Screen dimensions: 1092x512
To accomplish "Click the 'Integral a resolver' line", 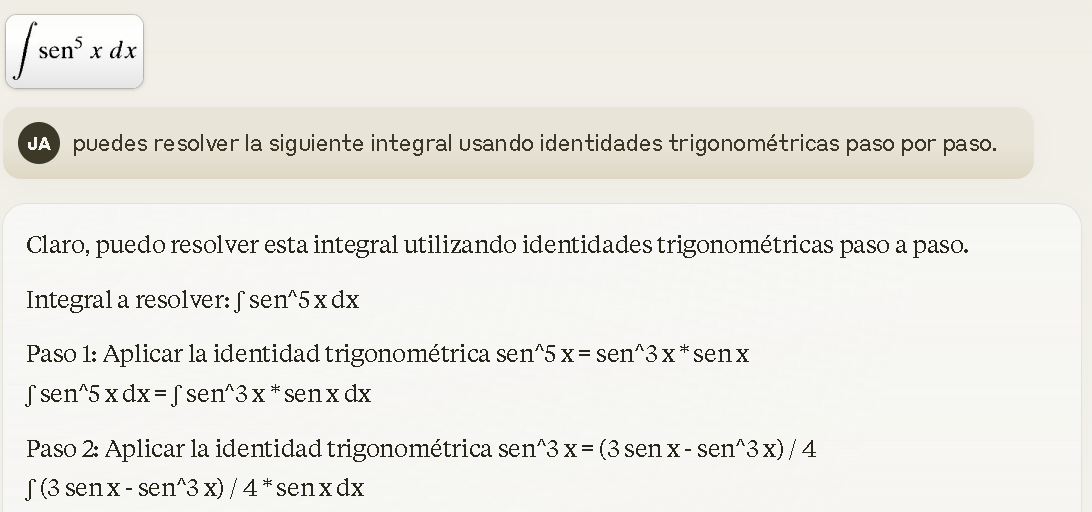I will pos(193,300).
